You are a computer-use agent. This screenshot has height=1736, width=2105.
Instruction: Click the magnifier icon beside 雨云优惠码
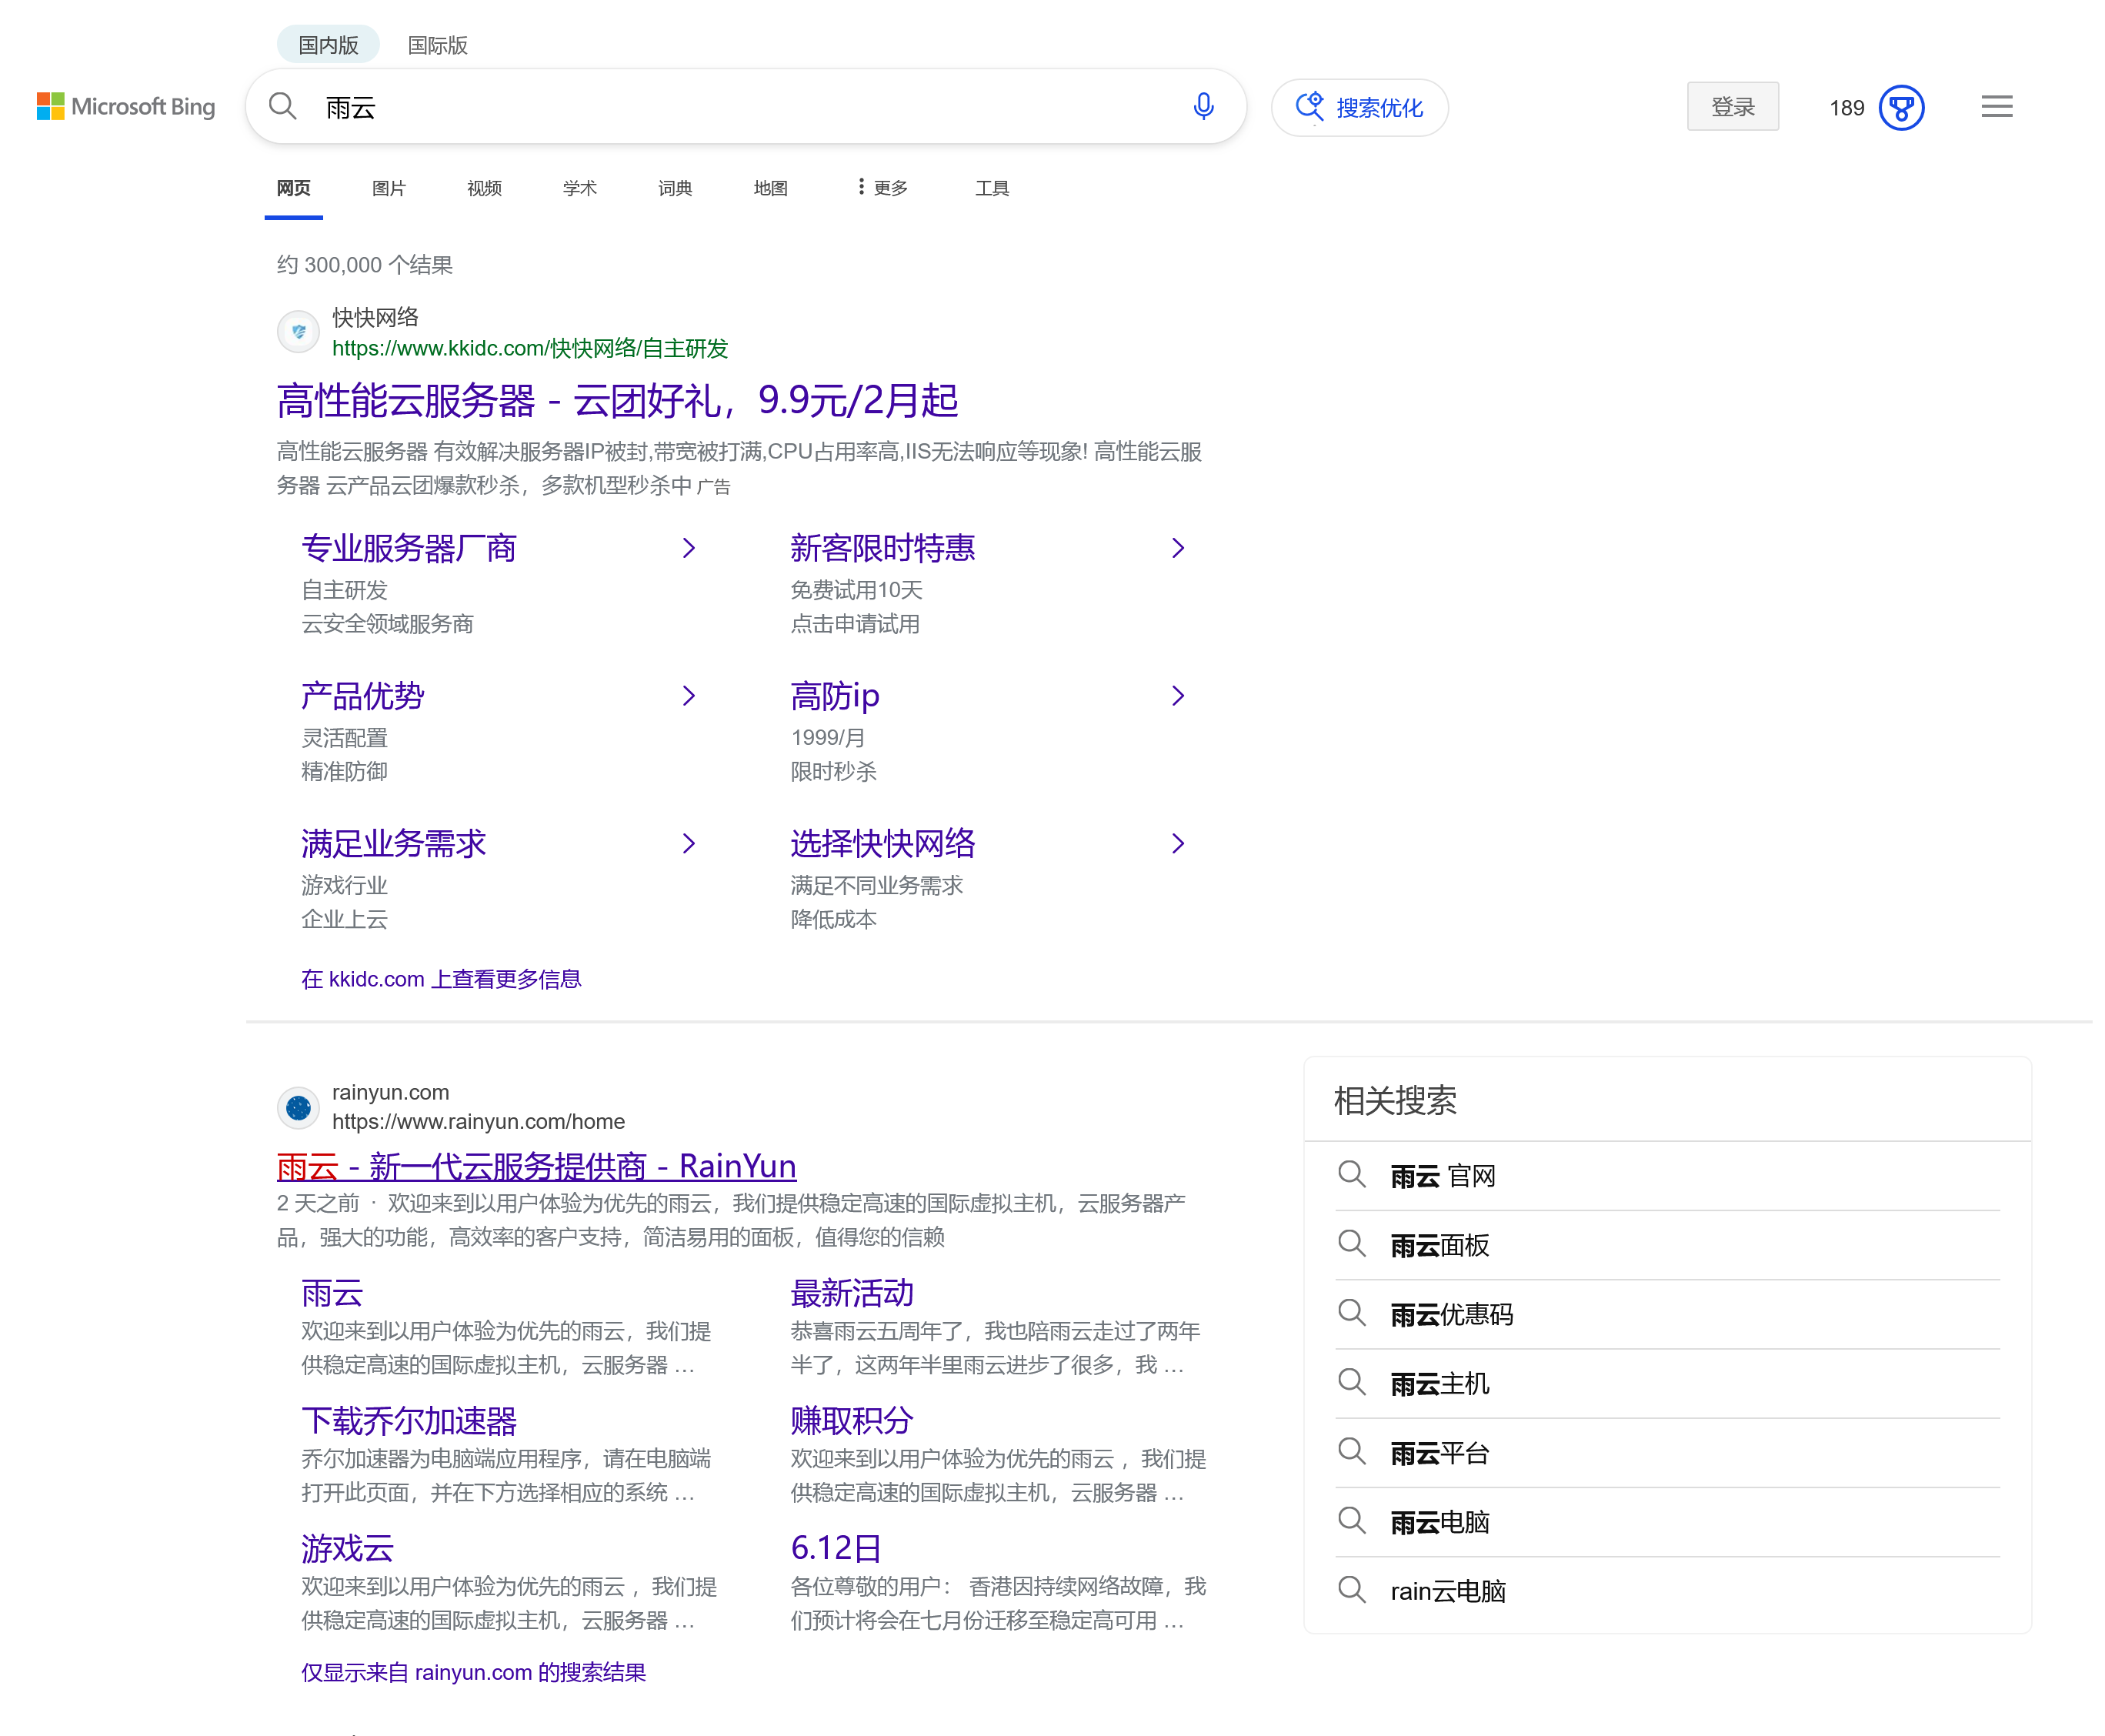tap(1353, 1314)
